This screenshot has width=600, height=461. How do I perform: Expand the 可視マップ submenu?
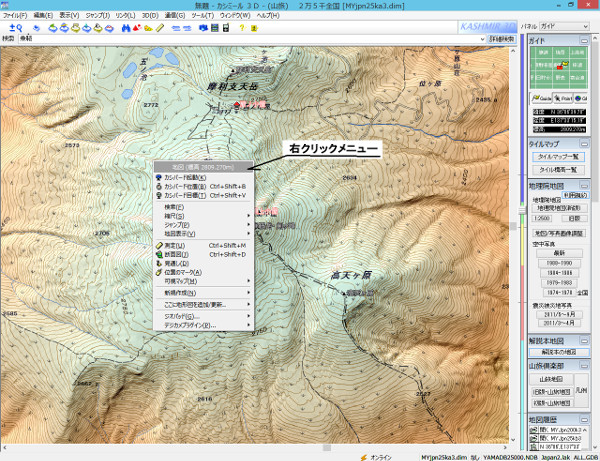181,281
